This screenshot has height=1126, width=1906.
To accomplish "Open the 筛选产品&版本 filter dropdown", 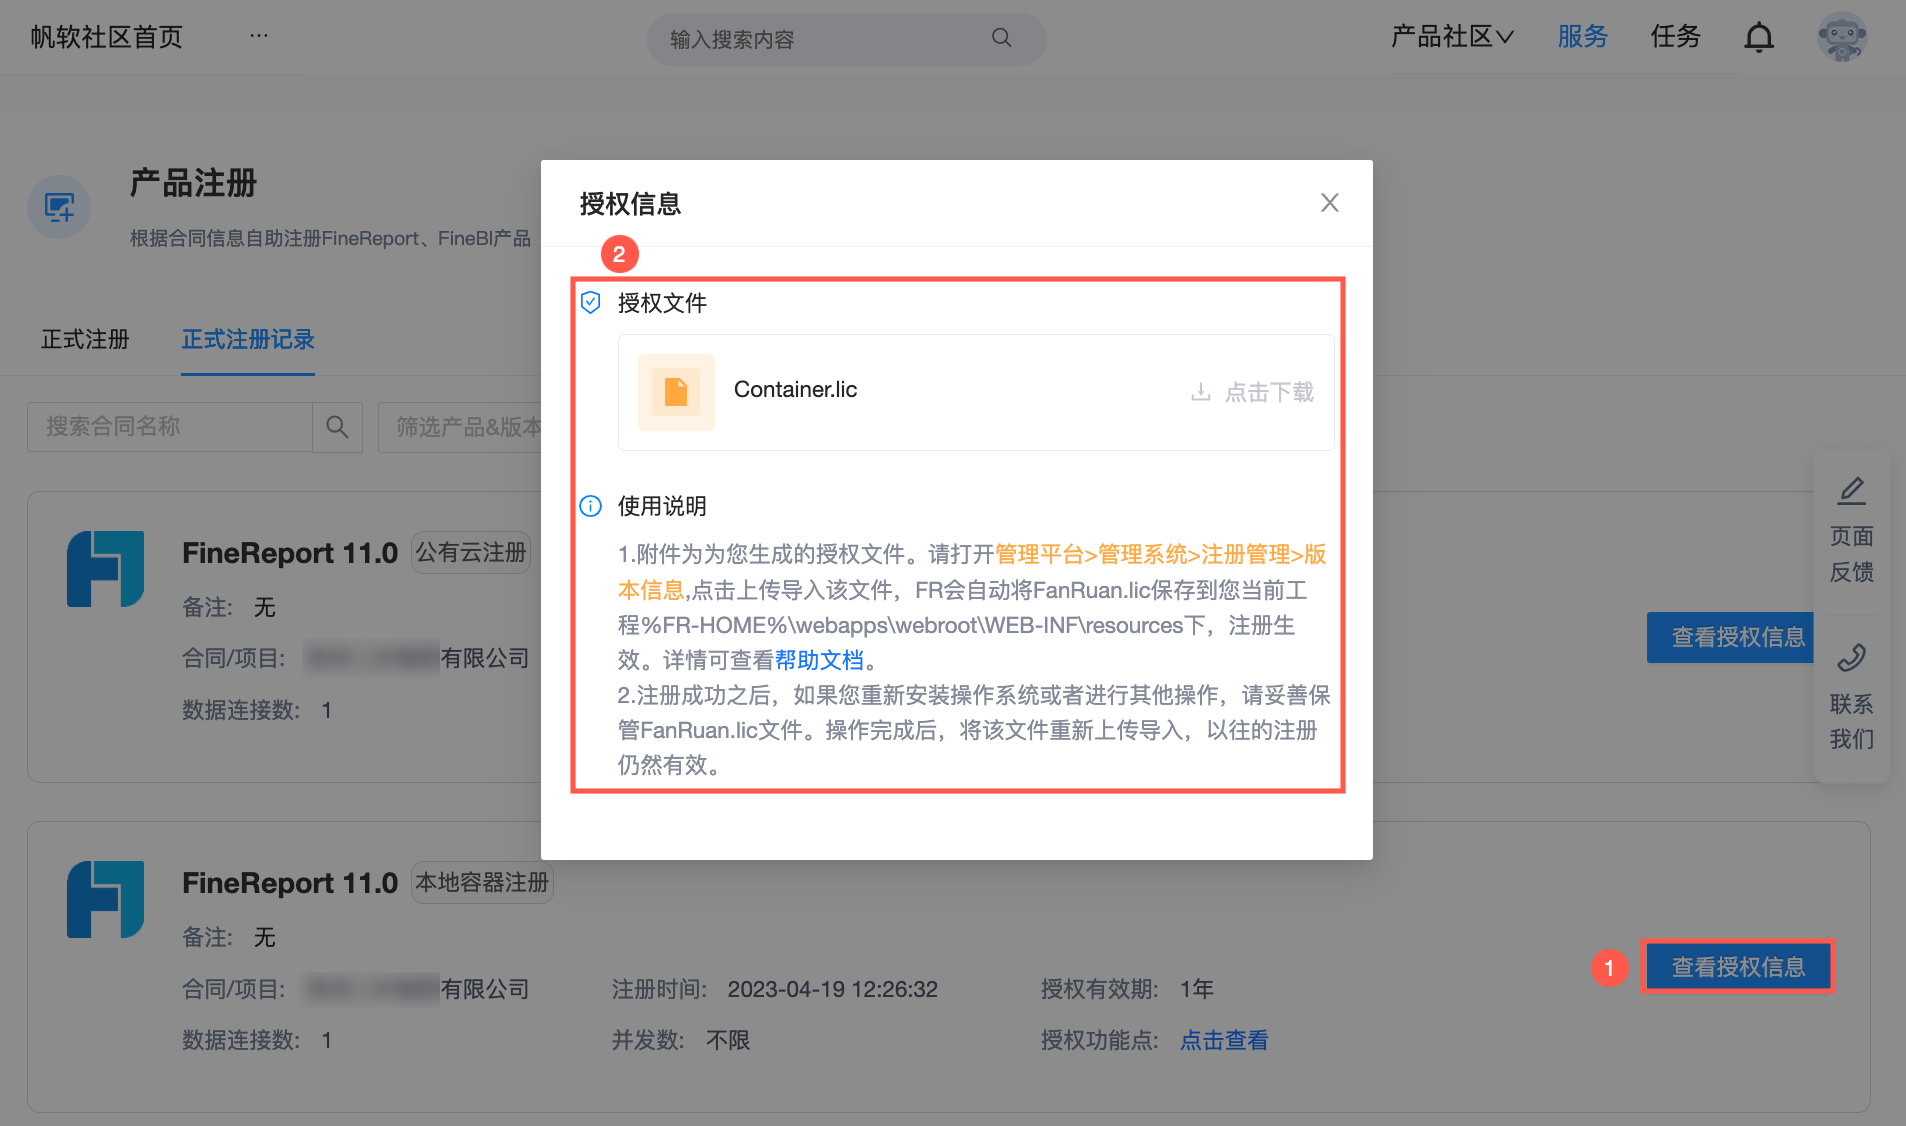I will pyautogui.click(x=460, y=427).
